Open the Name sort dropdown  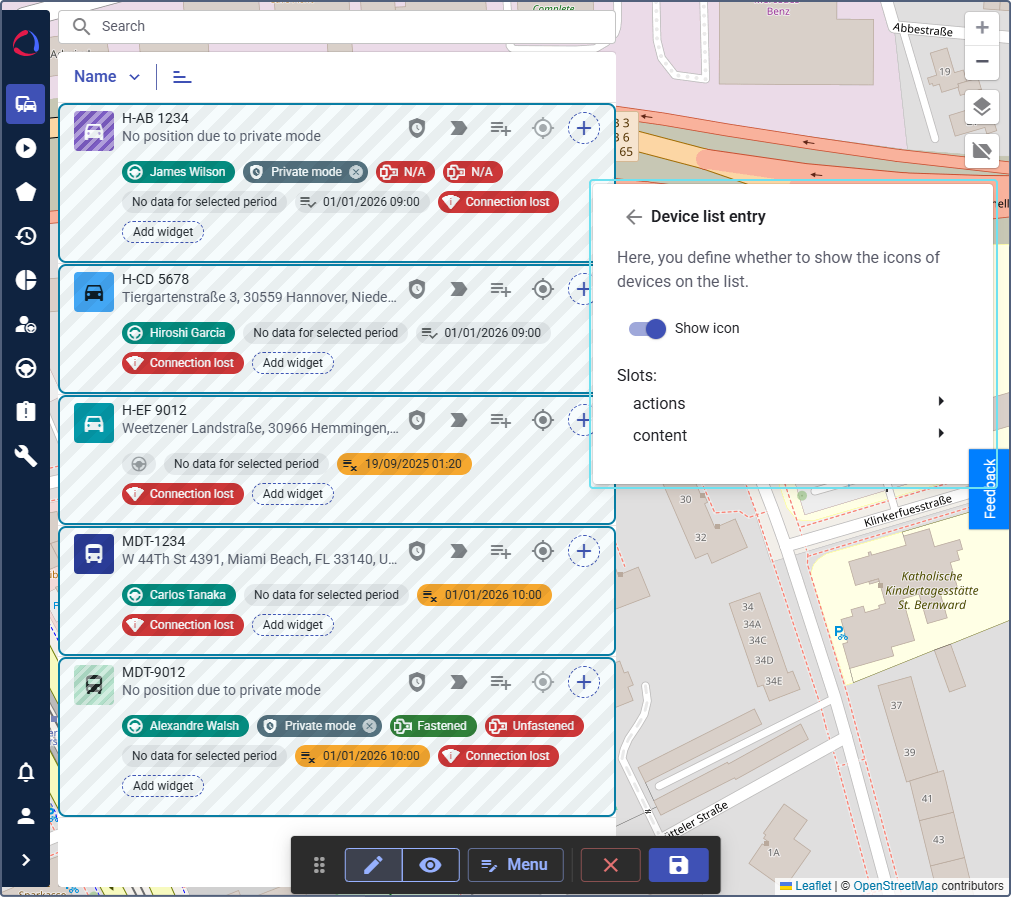108,77
